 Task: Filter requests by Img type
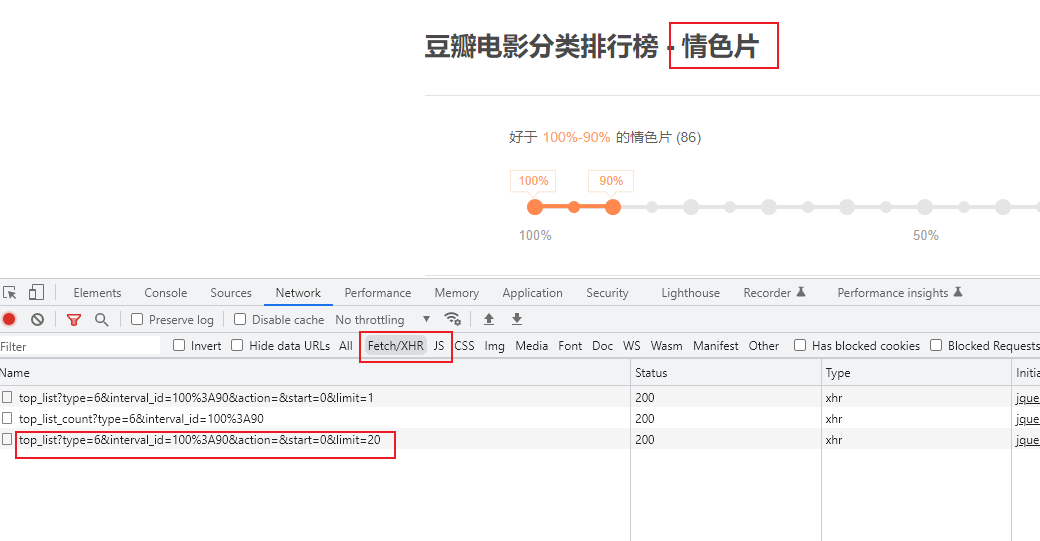click(x=494, y=345)
